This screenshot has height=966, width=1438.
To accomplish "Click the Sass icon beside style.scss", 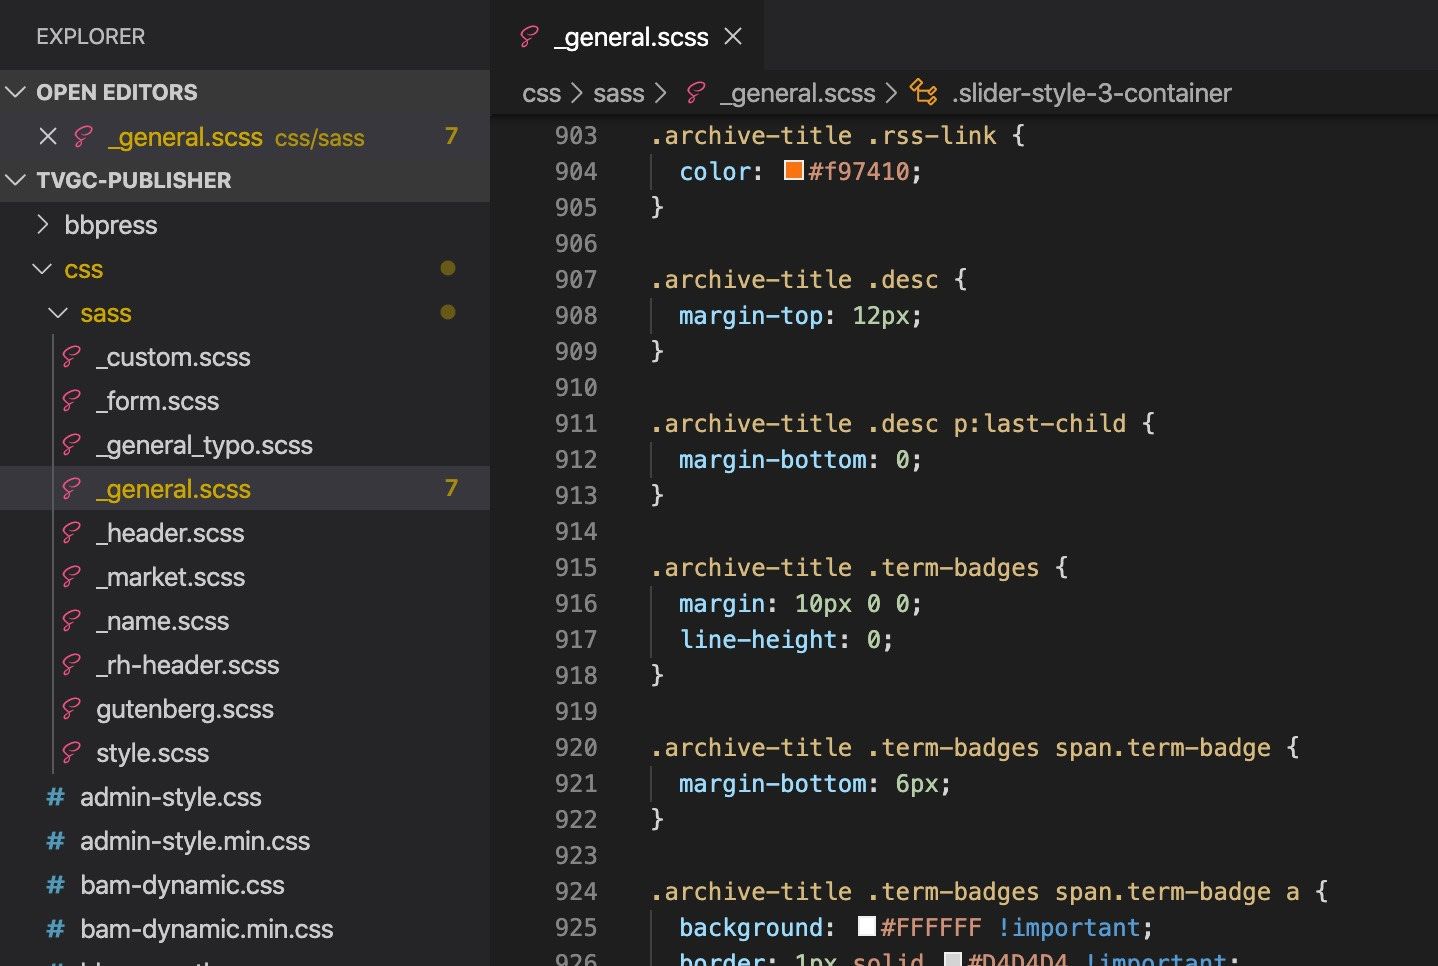I will (71, 753).
